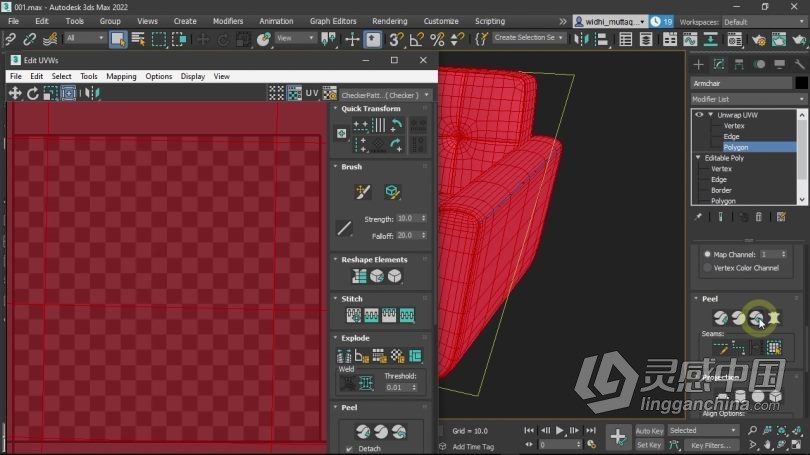Click the widhi_muttaq sign-in account button
This screenshot has height=455, width=810.
coord(610,22)
